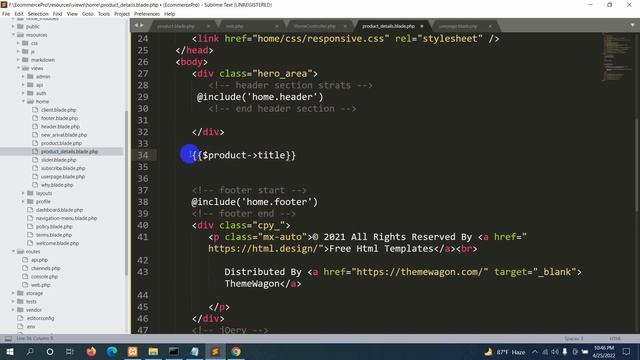Expand the layouts folder
Screen dimensions: 640x360
pyautogui.click(x=23, y=193)
